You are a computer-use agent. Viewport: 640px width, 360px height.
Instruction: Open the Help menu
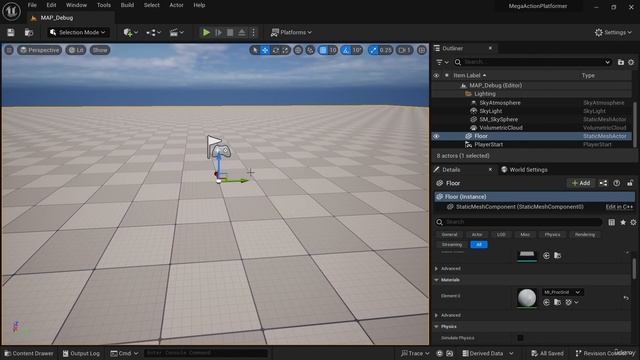coord(199,5)
